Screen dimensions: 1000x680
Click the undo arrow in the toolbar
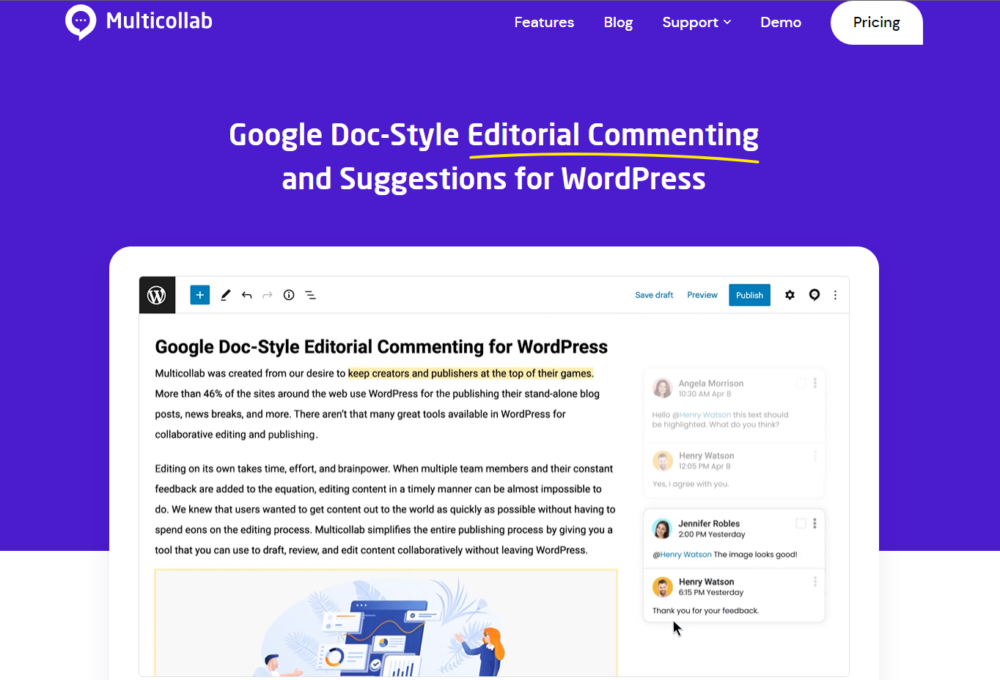point(247,295)
